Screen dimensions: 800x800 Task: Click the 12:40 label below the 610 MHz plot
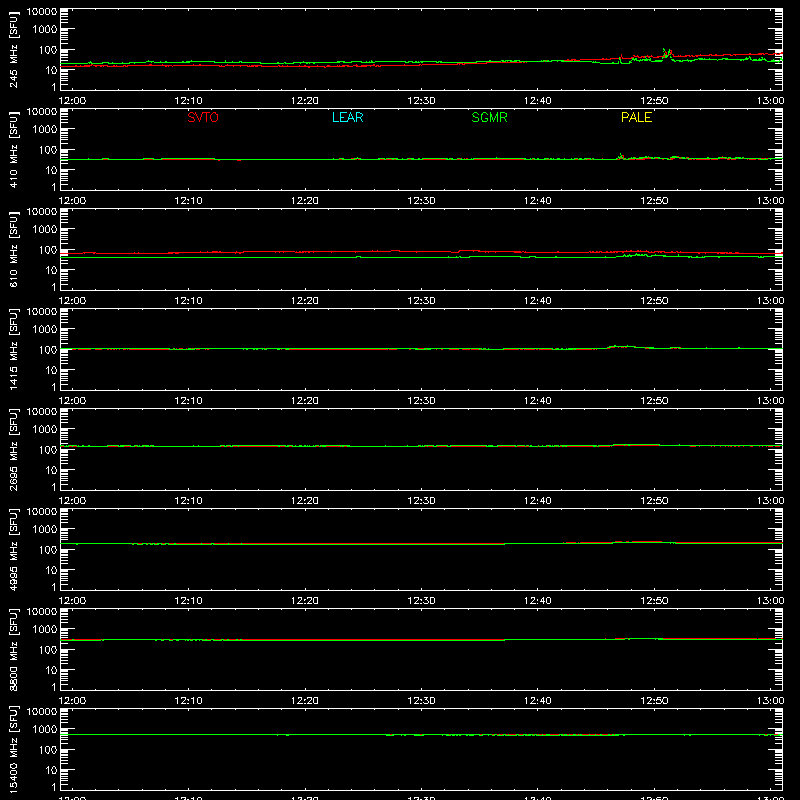pyautogui.click(x=538, y=301)
